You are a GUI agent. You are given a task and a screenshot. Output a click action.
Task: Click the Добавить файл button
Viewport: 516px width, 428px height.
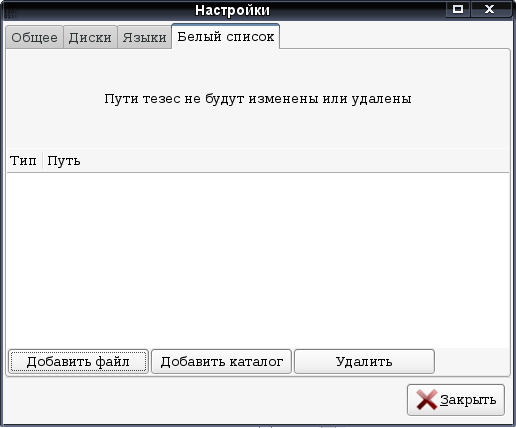tap(78, 362)
